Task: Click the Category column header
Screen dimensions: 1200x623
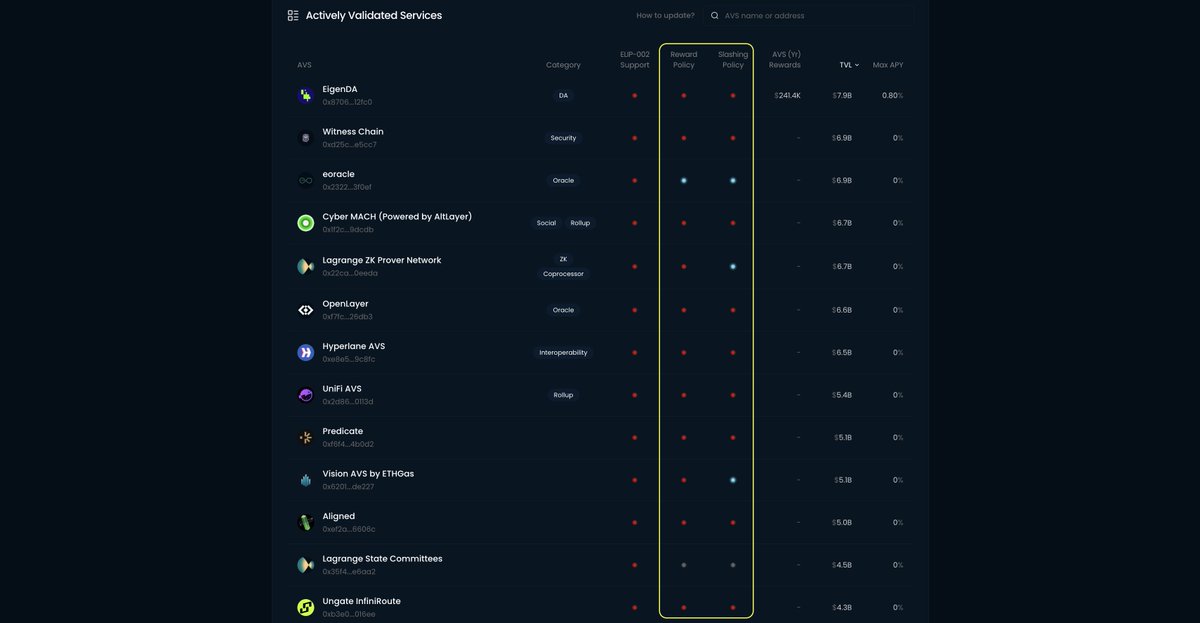Action: [563, 65]
